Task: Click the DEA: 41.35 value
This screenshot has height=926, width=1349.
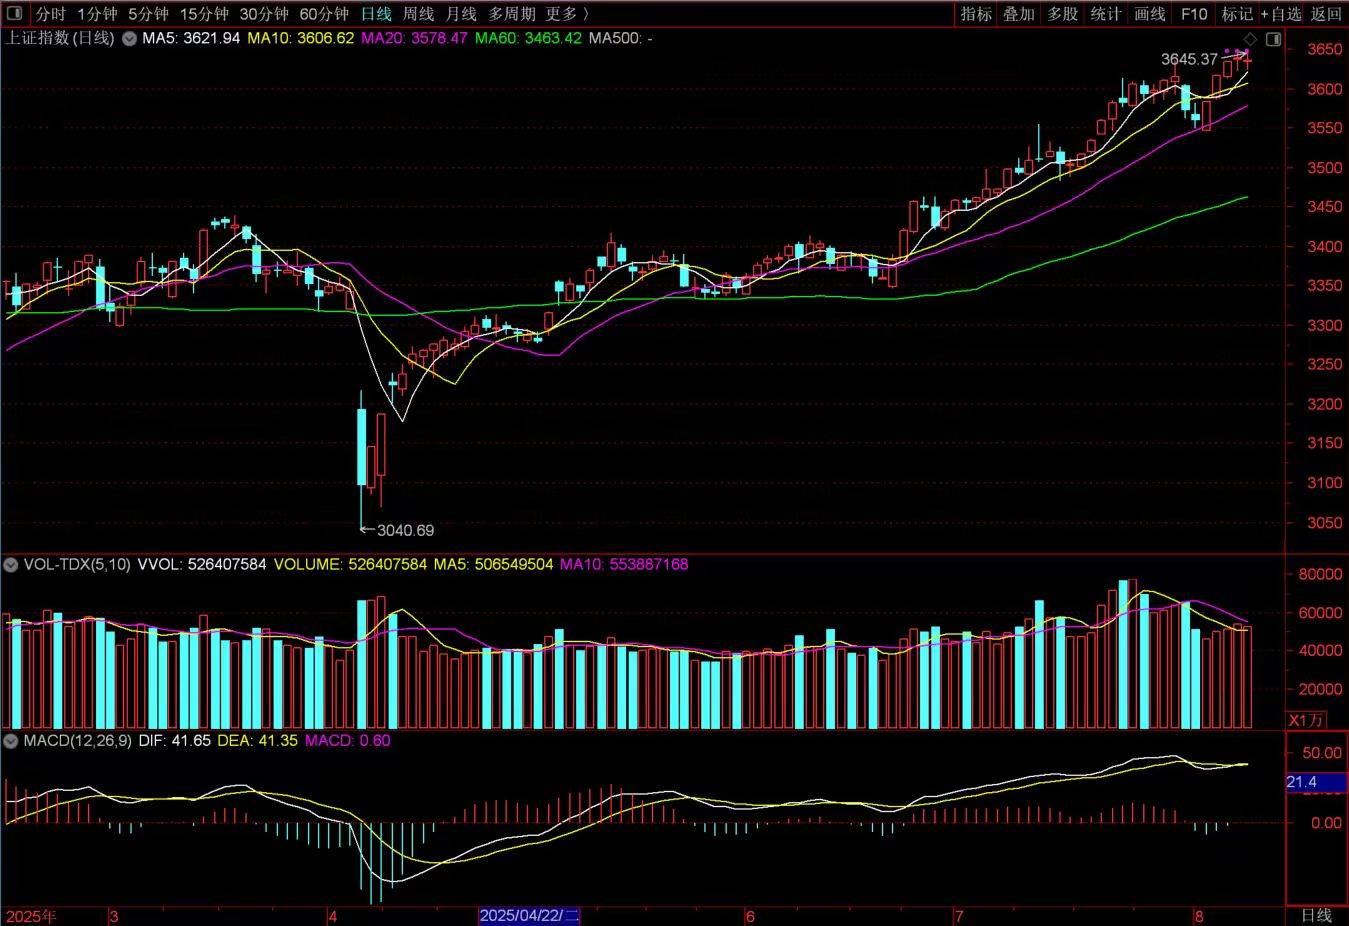Action: click(257, 740)
